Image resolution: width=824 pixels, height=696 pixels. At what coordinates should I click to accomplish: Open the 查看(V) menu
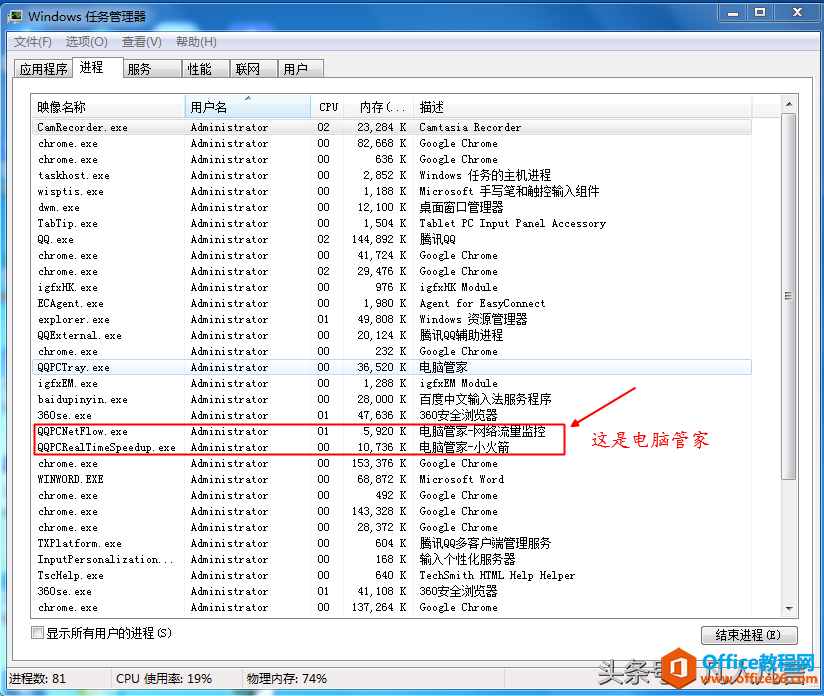pos(141,42)
